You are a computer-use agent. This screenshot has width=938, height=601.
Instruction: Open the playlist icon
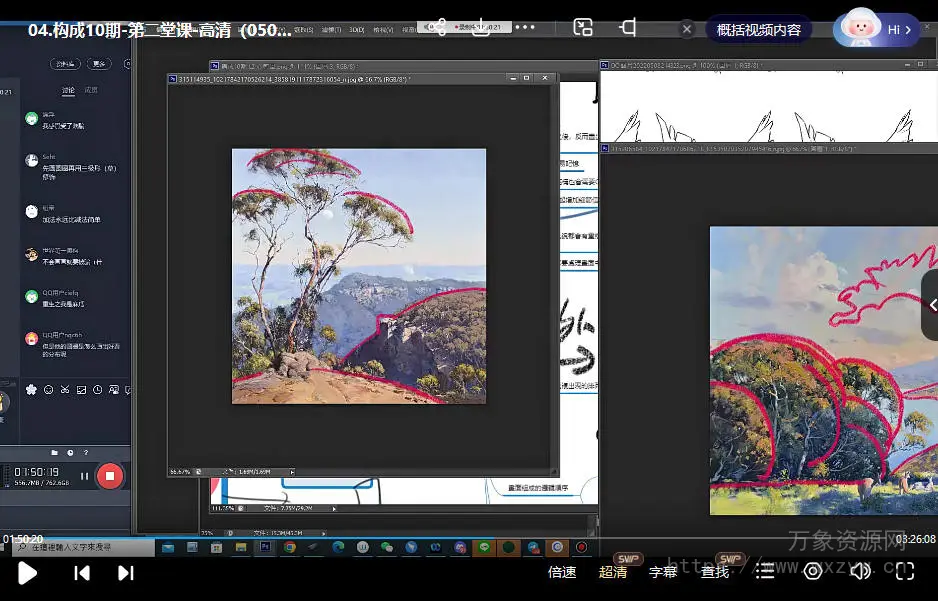pos(765,572)
